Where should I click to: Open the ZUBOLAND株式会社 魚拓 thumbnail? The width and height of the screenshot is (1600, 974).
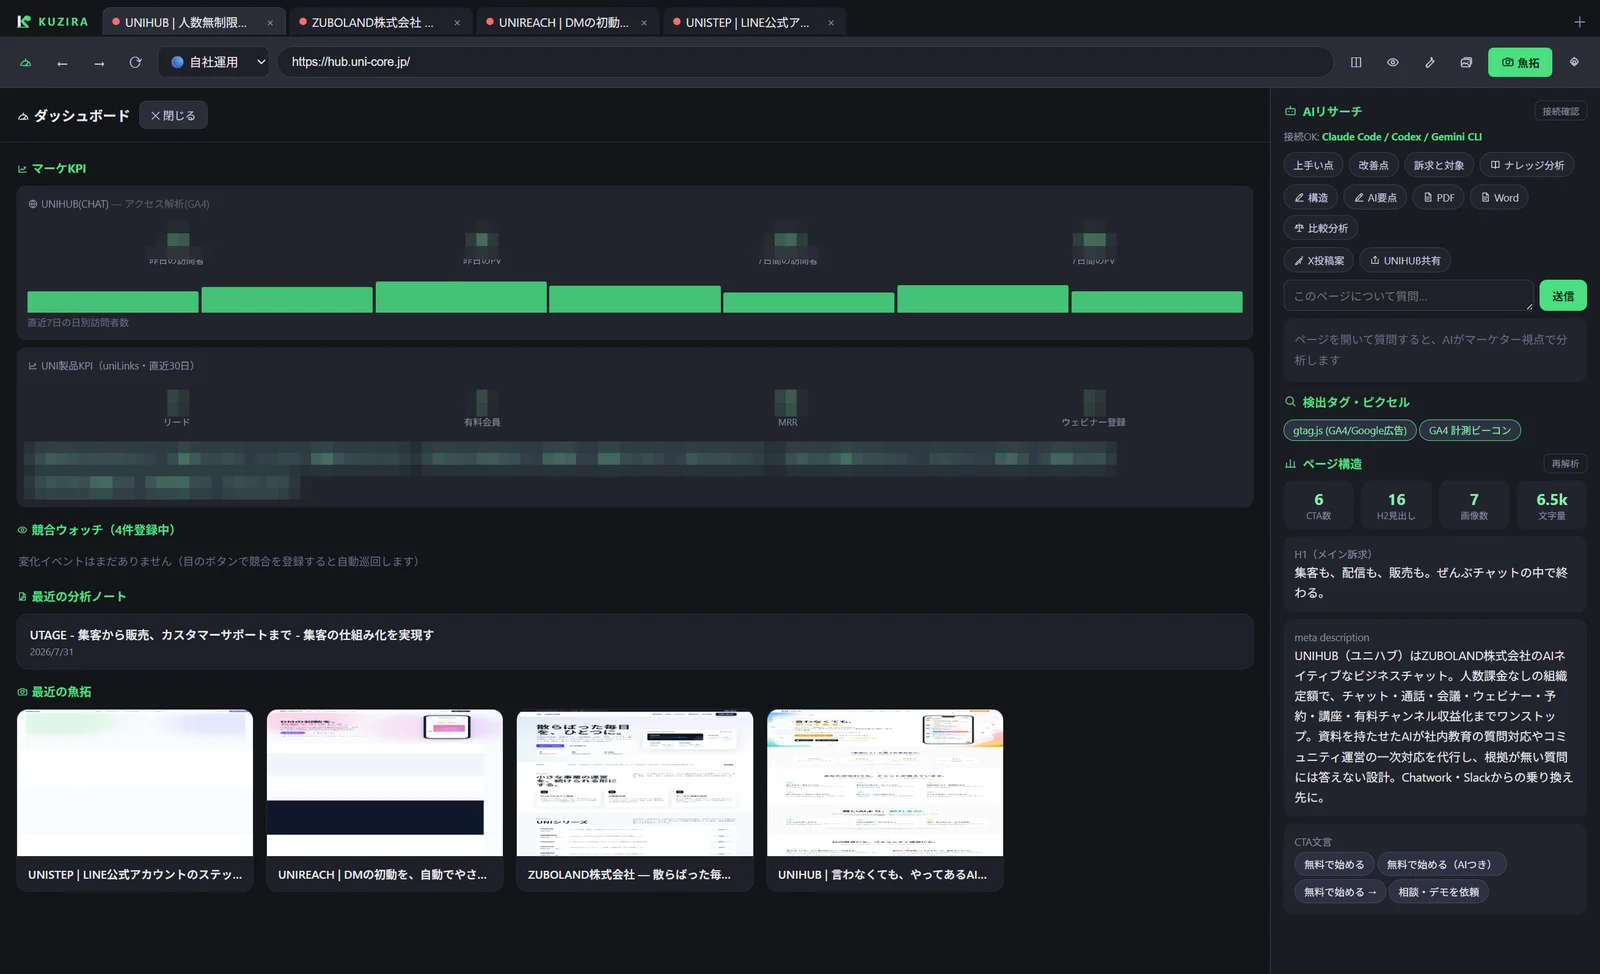pos(635,800)
